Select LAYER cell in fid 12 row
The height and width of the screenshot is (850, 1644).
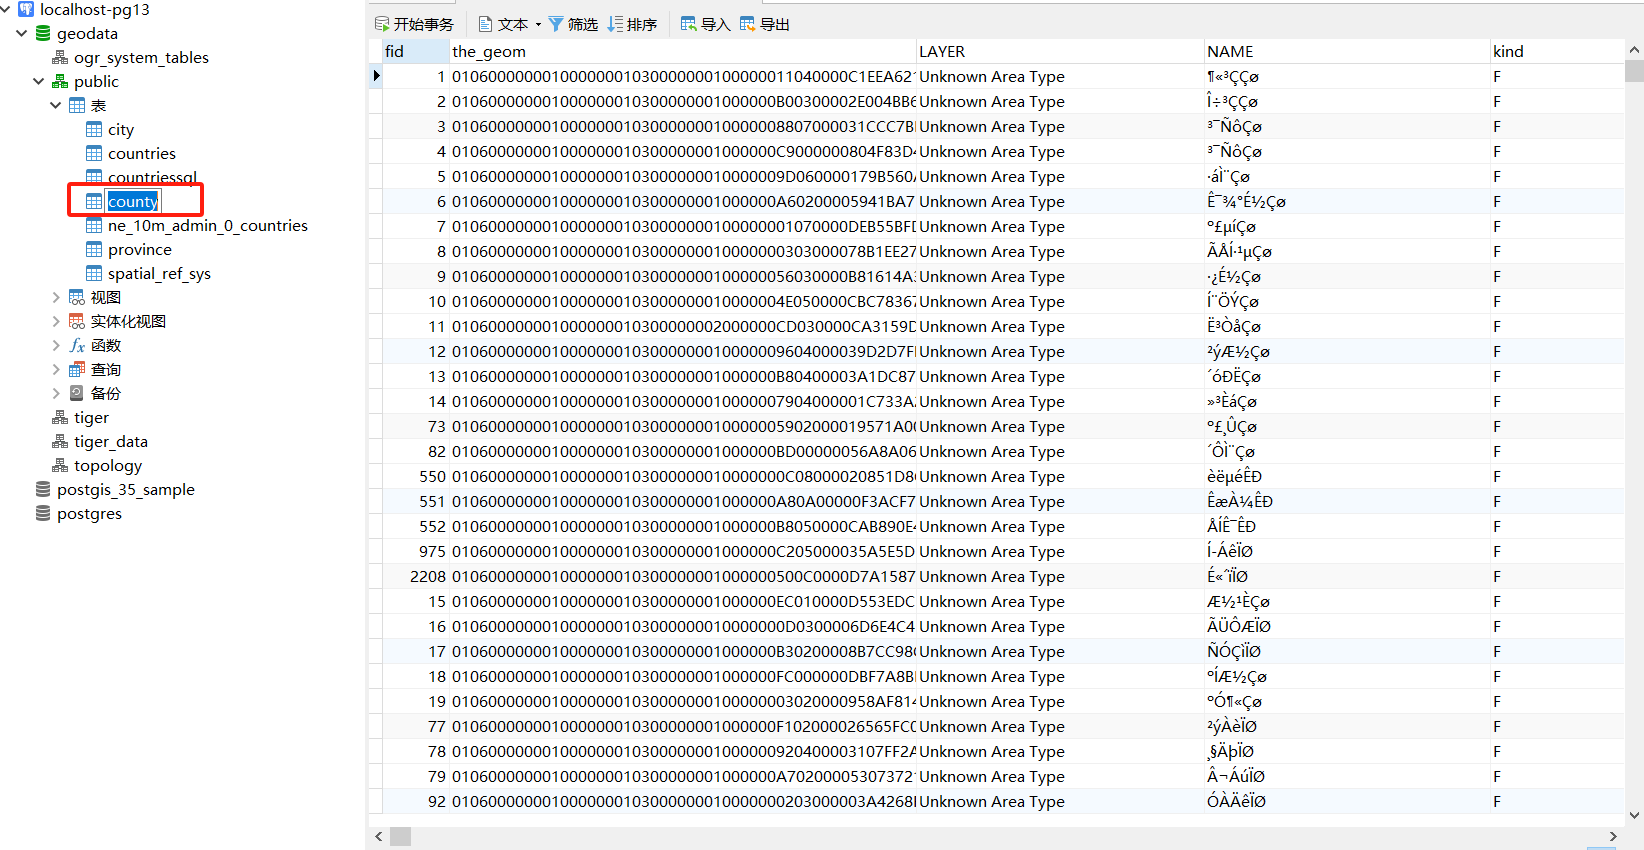[1060, 351]
